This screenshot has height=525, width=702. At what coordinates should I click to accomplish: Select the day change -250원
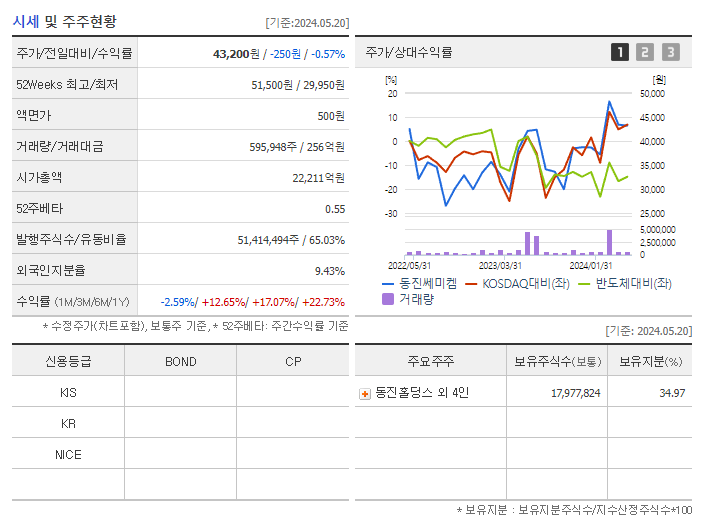click(x=285, y=54)
